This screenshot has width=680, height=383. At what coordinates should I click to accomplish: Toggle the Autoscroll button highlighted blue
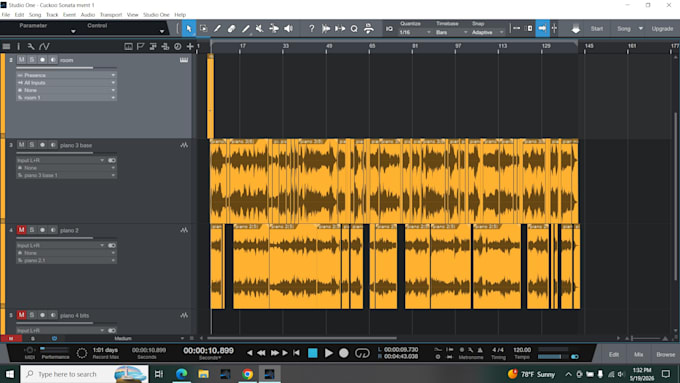(x=543, y=29)
